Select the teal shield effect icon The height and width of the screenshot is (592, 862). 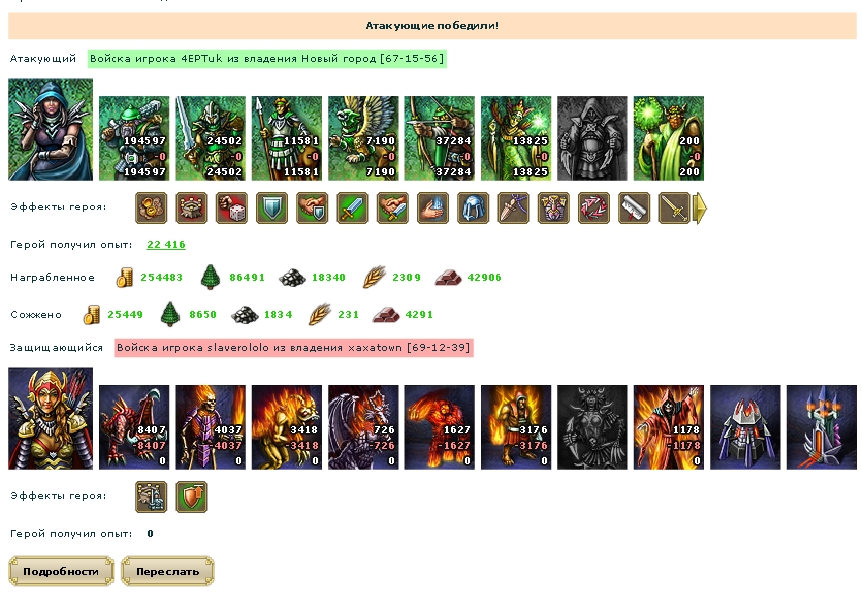(x=272, y=208)
